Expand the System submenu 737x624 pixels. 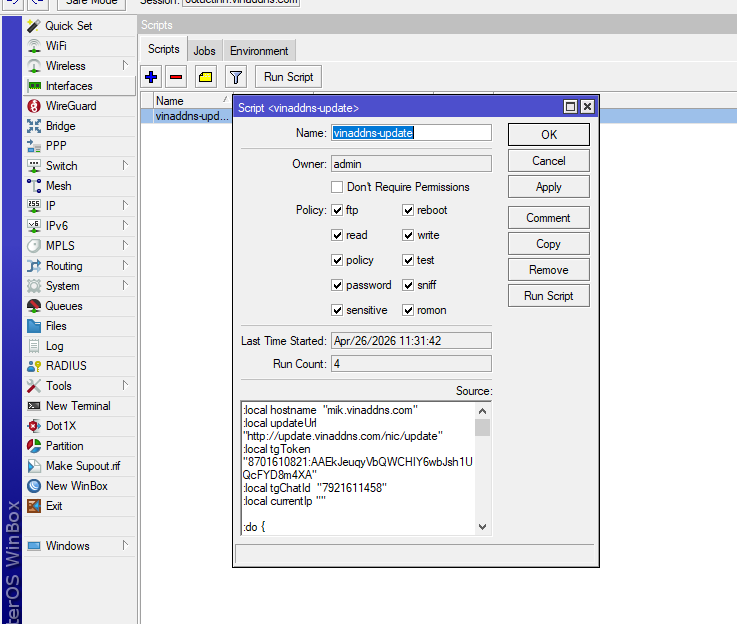(125, 286)
